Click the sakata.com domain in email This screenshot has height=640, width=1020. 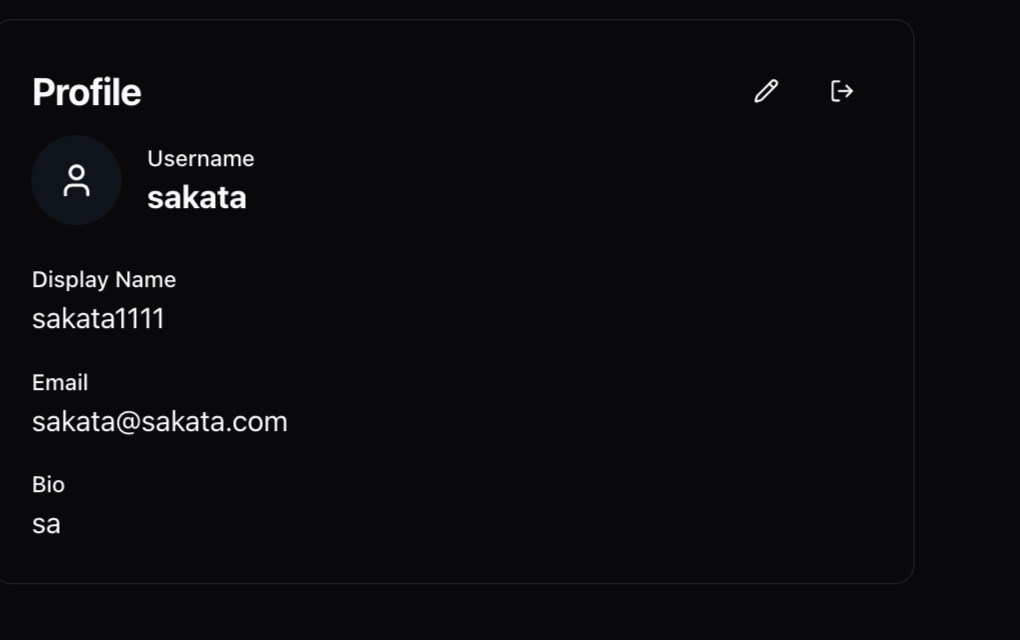214,422
